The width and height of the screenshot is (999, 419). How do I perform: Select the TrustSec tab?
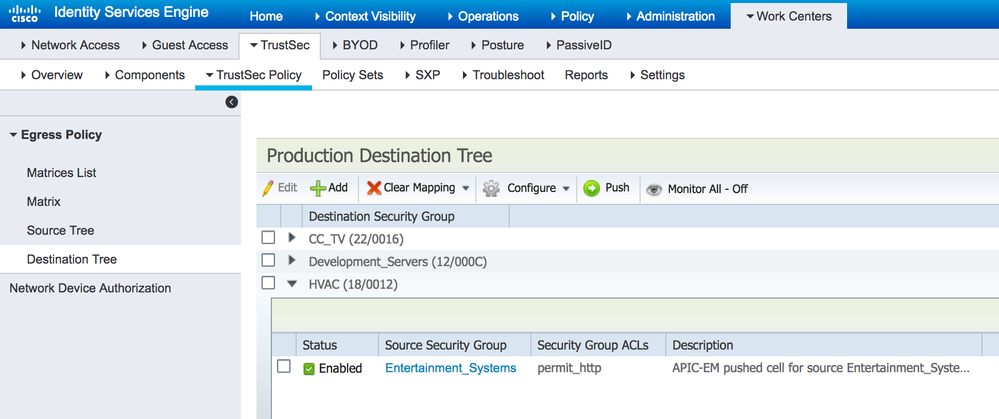tap(279, 45)
